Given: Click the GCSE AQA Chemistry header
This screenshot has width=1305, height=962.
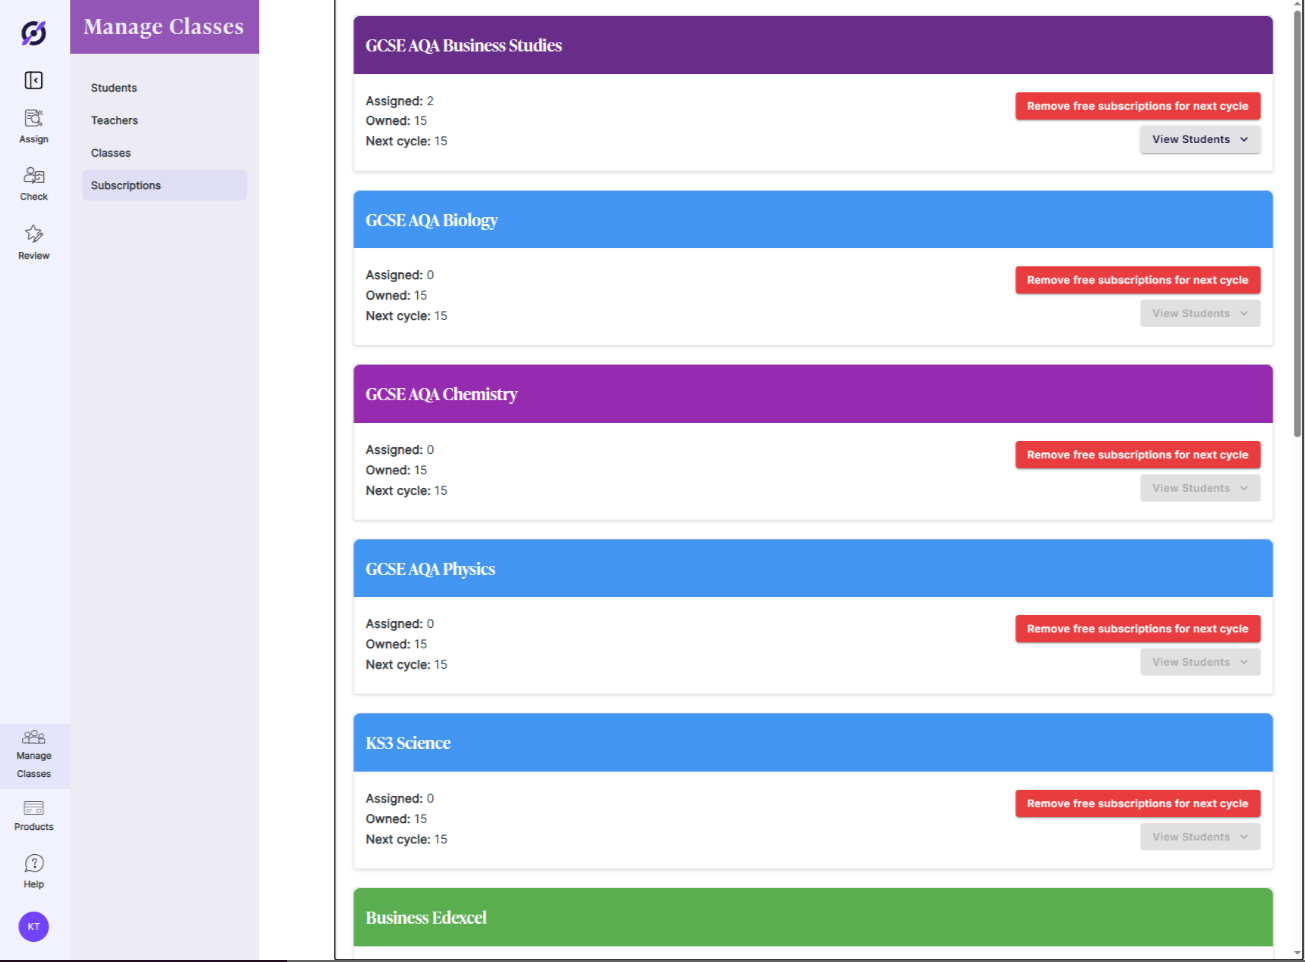Looking at the screenshot, I should click(813, 394).
